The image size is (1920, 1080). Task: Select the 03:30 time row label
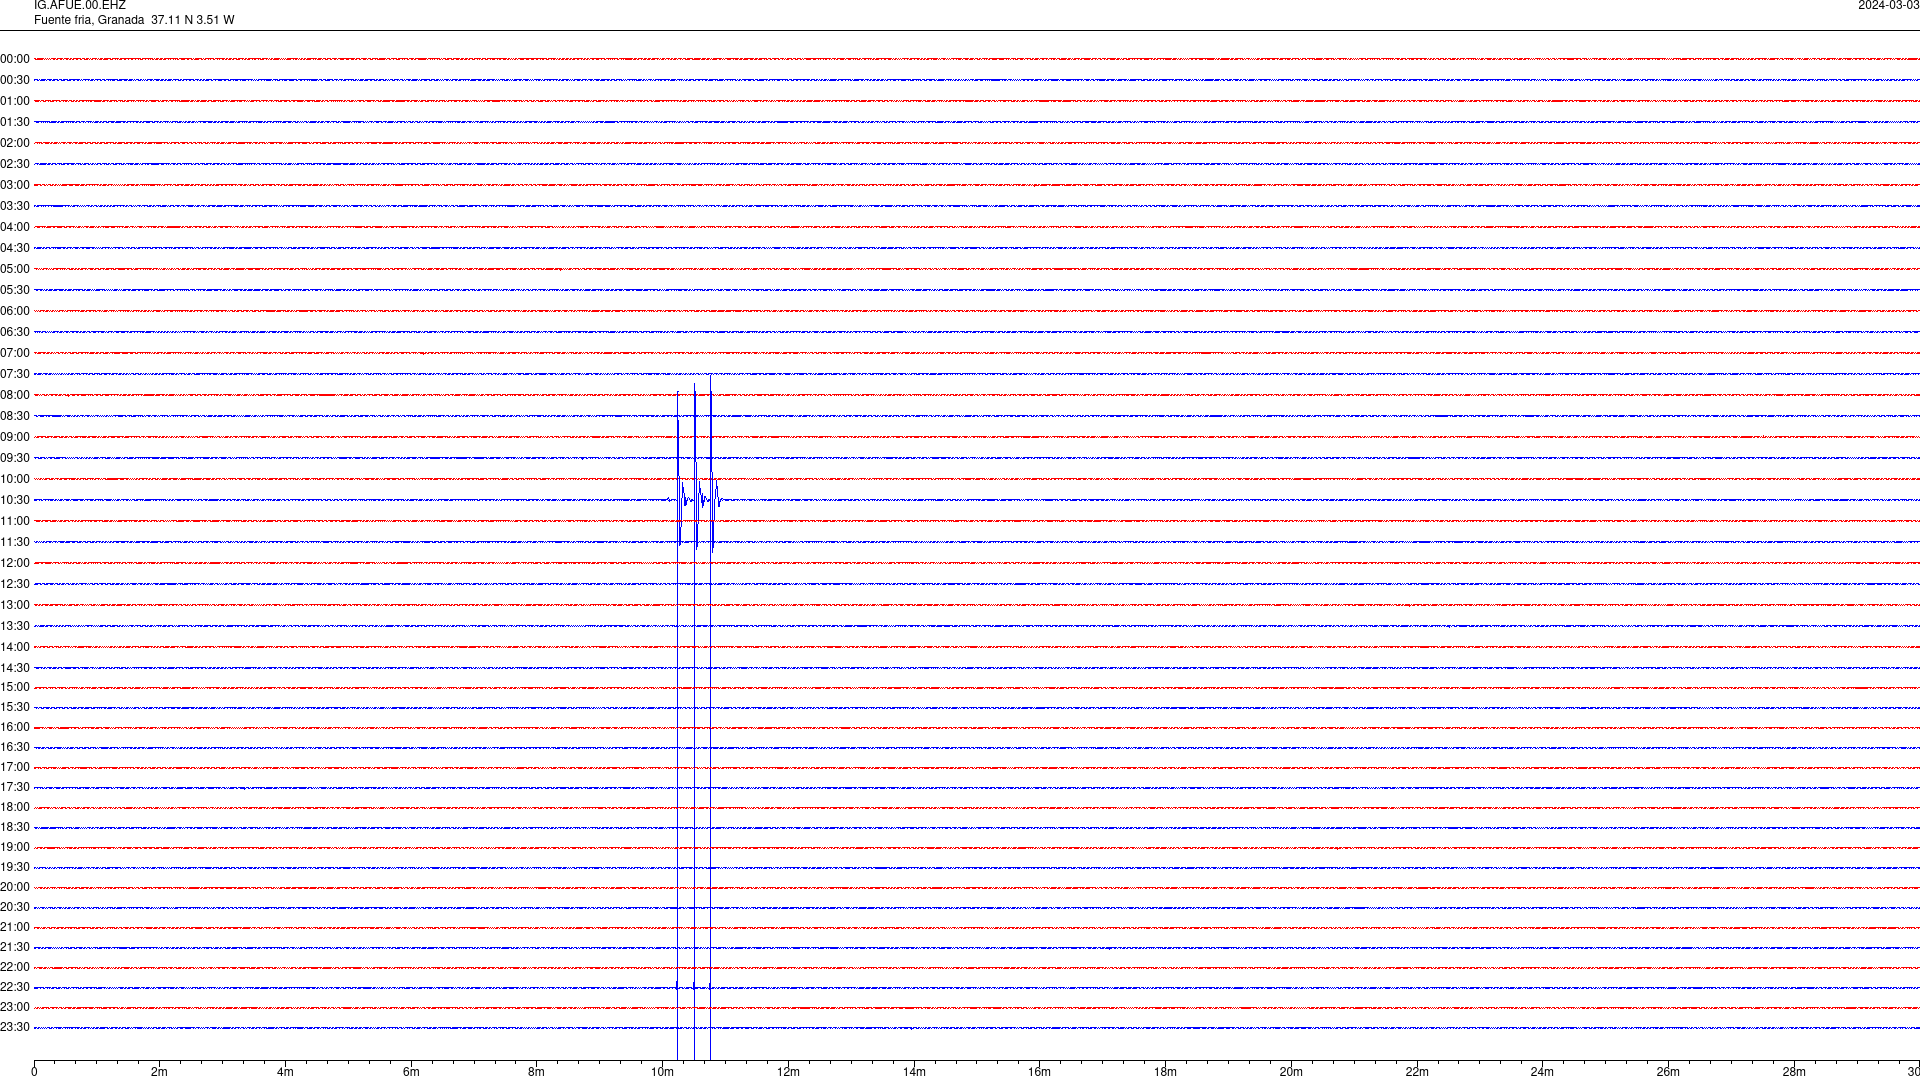pyautogui.click(x=15, y=206)
